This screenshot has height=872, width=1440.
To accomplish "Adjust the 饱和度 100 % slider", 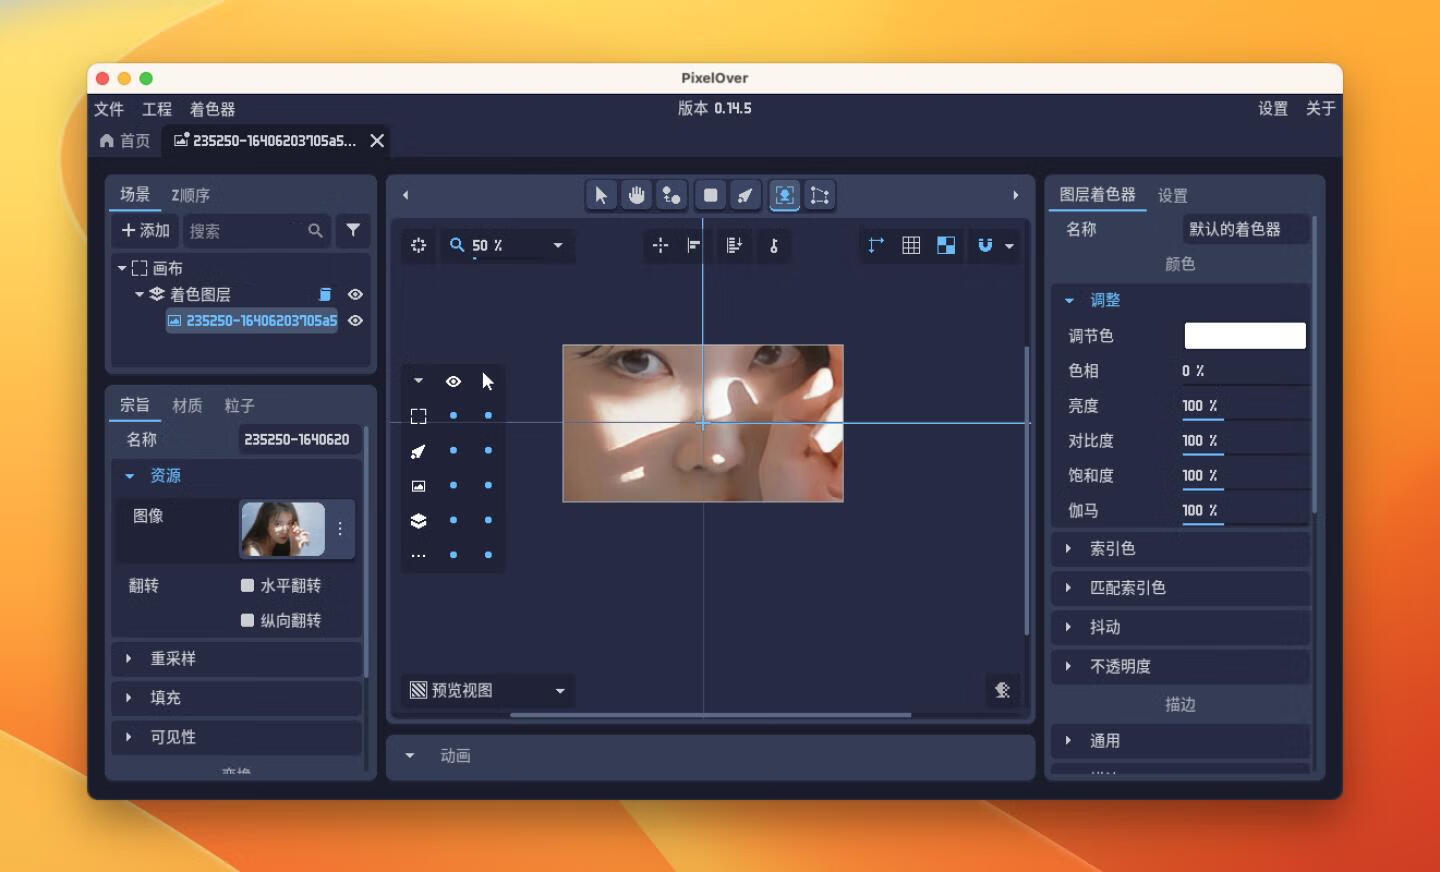I will pyautogui.click(x=1244, y=476).
